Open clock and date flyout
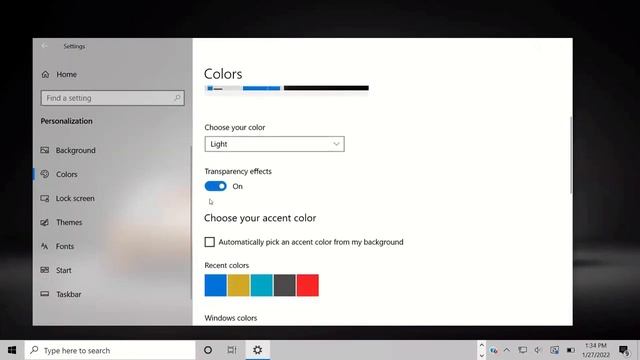The width and height of the screenshot is (640, 360). coord(596,350)
